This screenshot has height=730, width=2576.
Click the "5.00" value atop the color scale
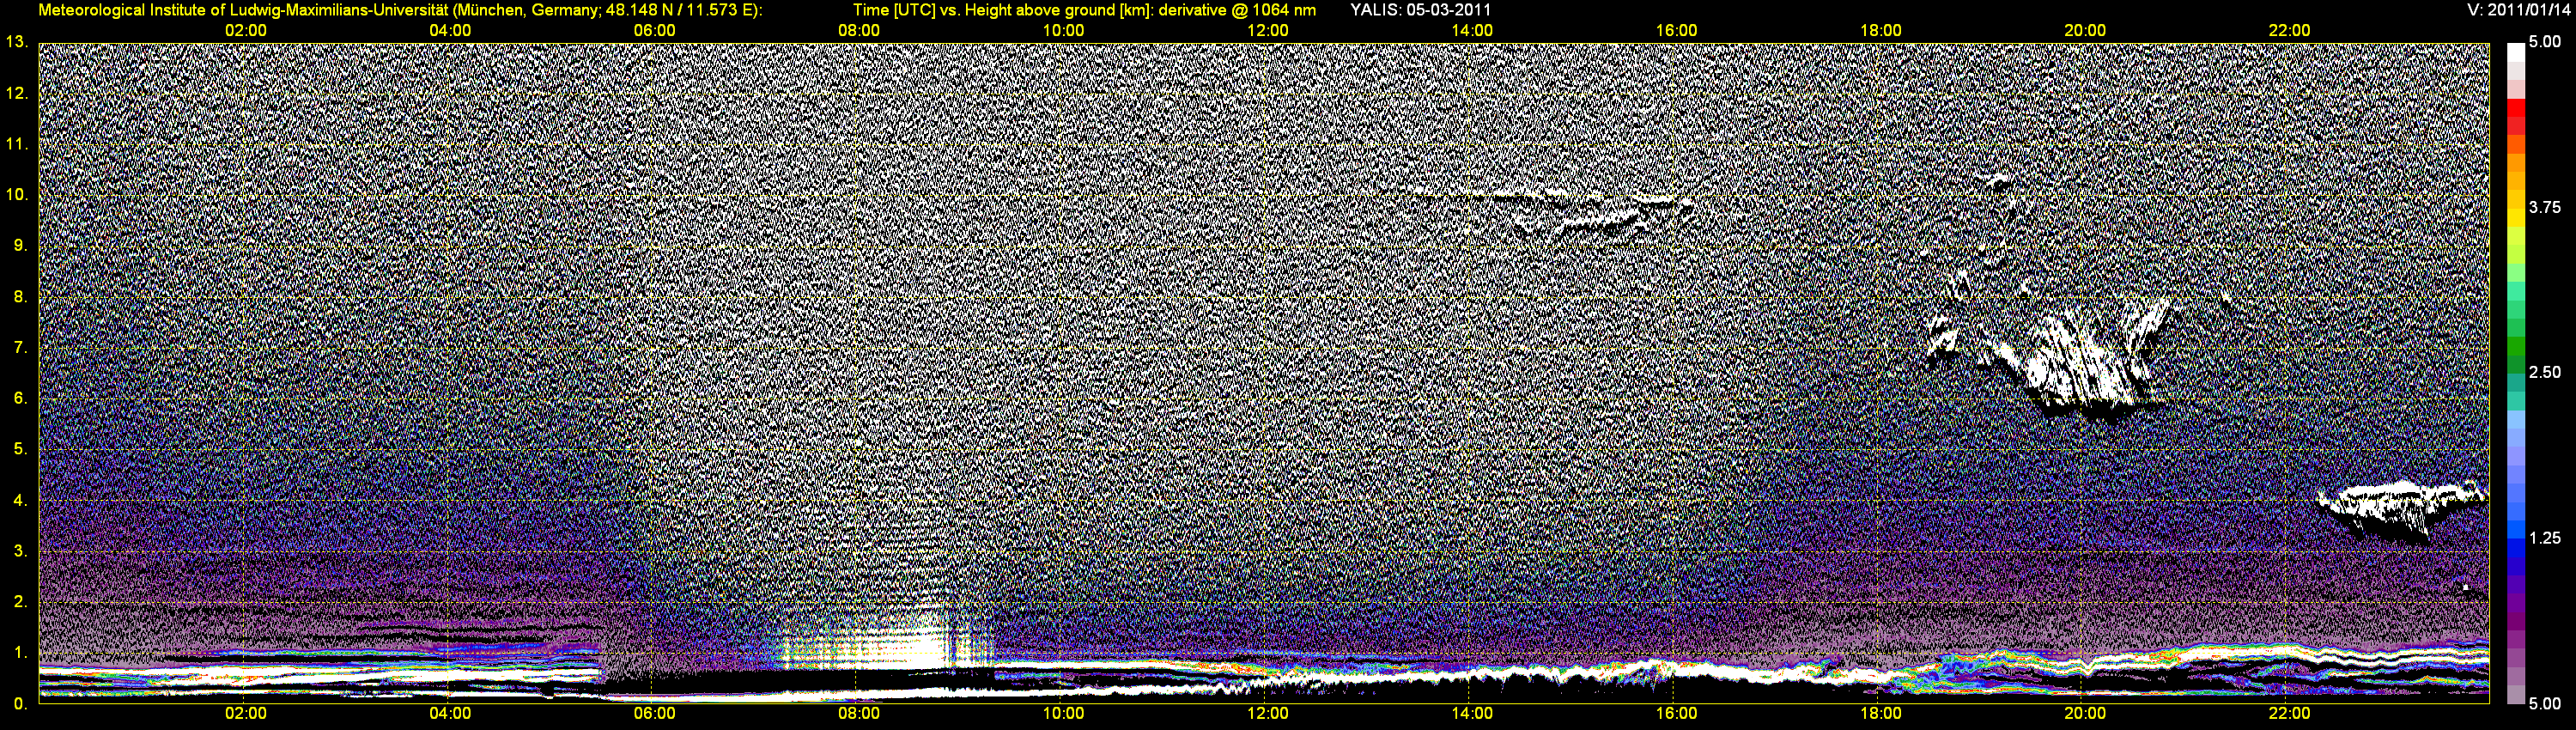(x=2545, y=42)
